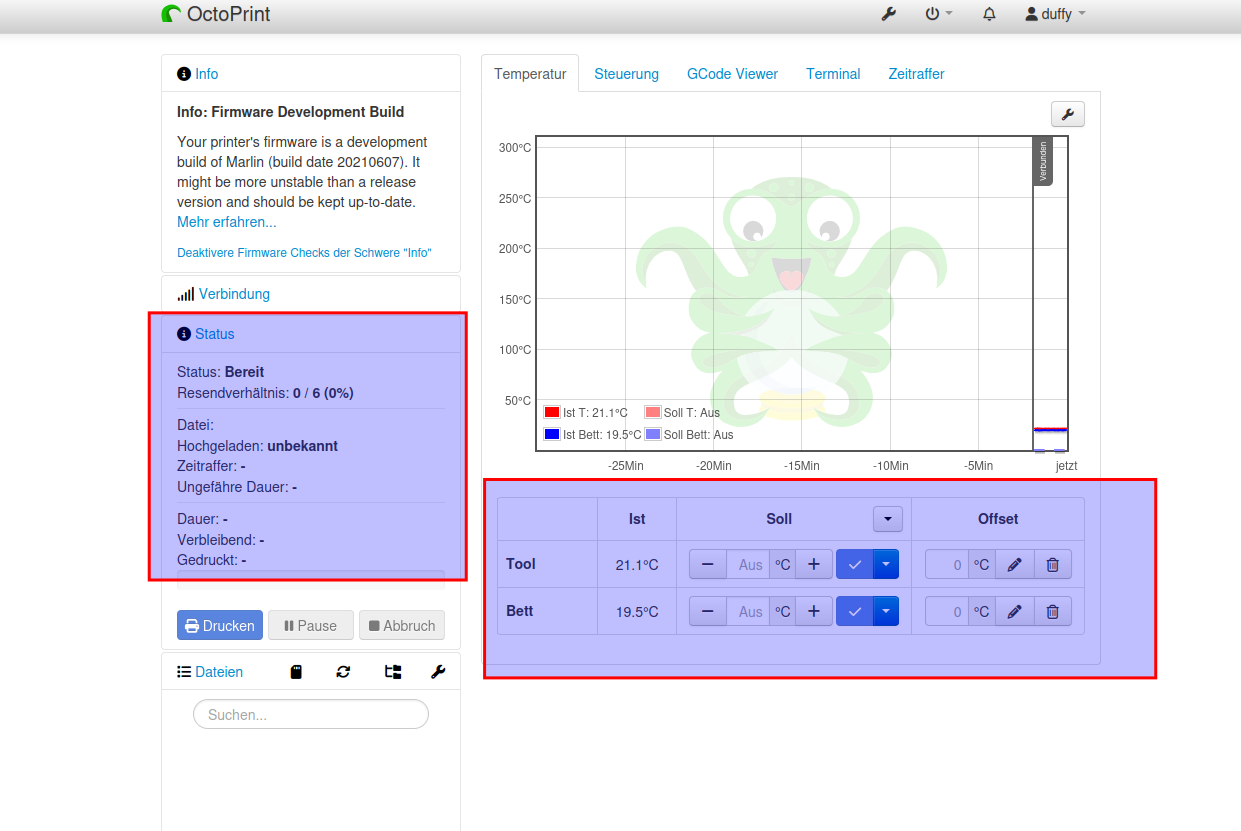The image size is (1241, 831).
Task: Open the duffy user menu
Action: click(x=1055, y=14)
